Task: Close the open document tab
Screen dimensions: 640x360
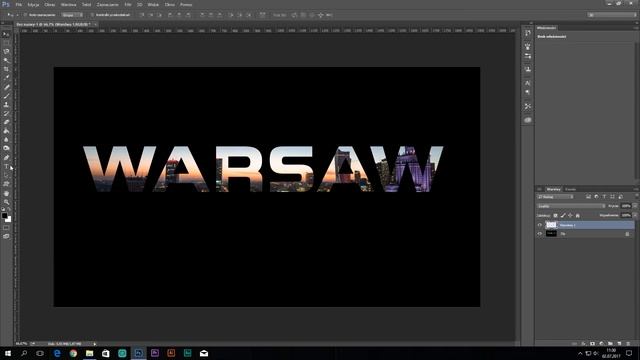Action: click(x=95, y=24)
